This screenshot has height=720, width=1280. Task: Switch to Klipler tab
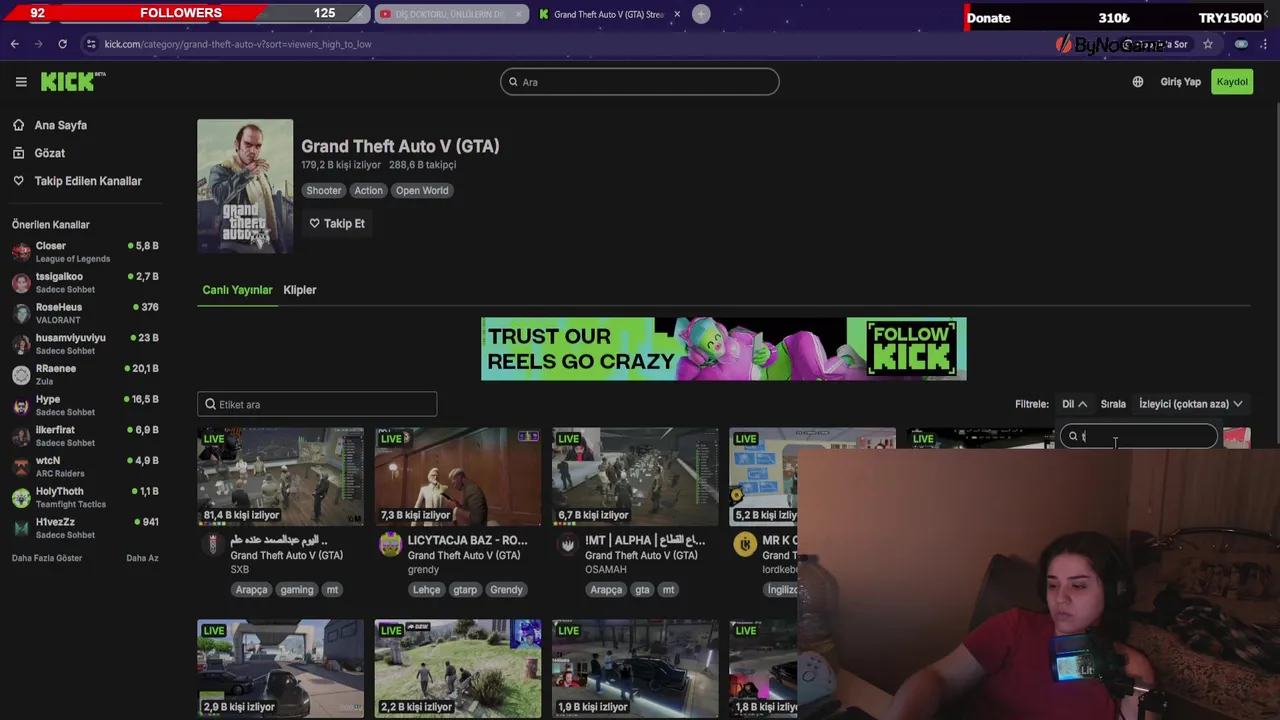(x=300, y=290)
